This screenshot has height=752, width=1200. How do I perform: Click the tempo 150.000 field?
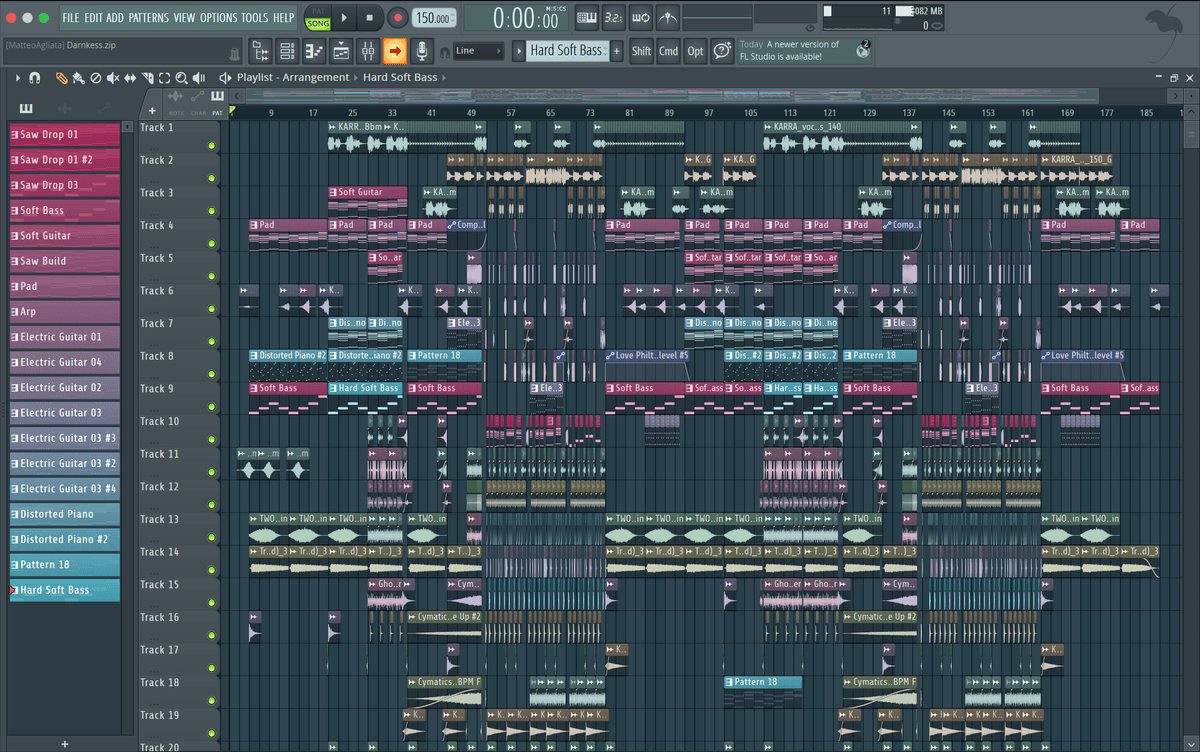tap(433, 18)
